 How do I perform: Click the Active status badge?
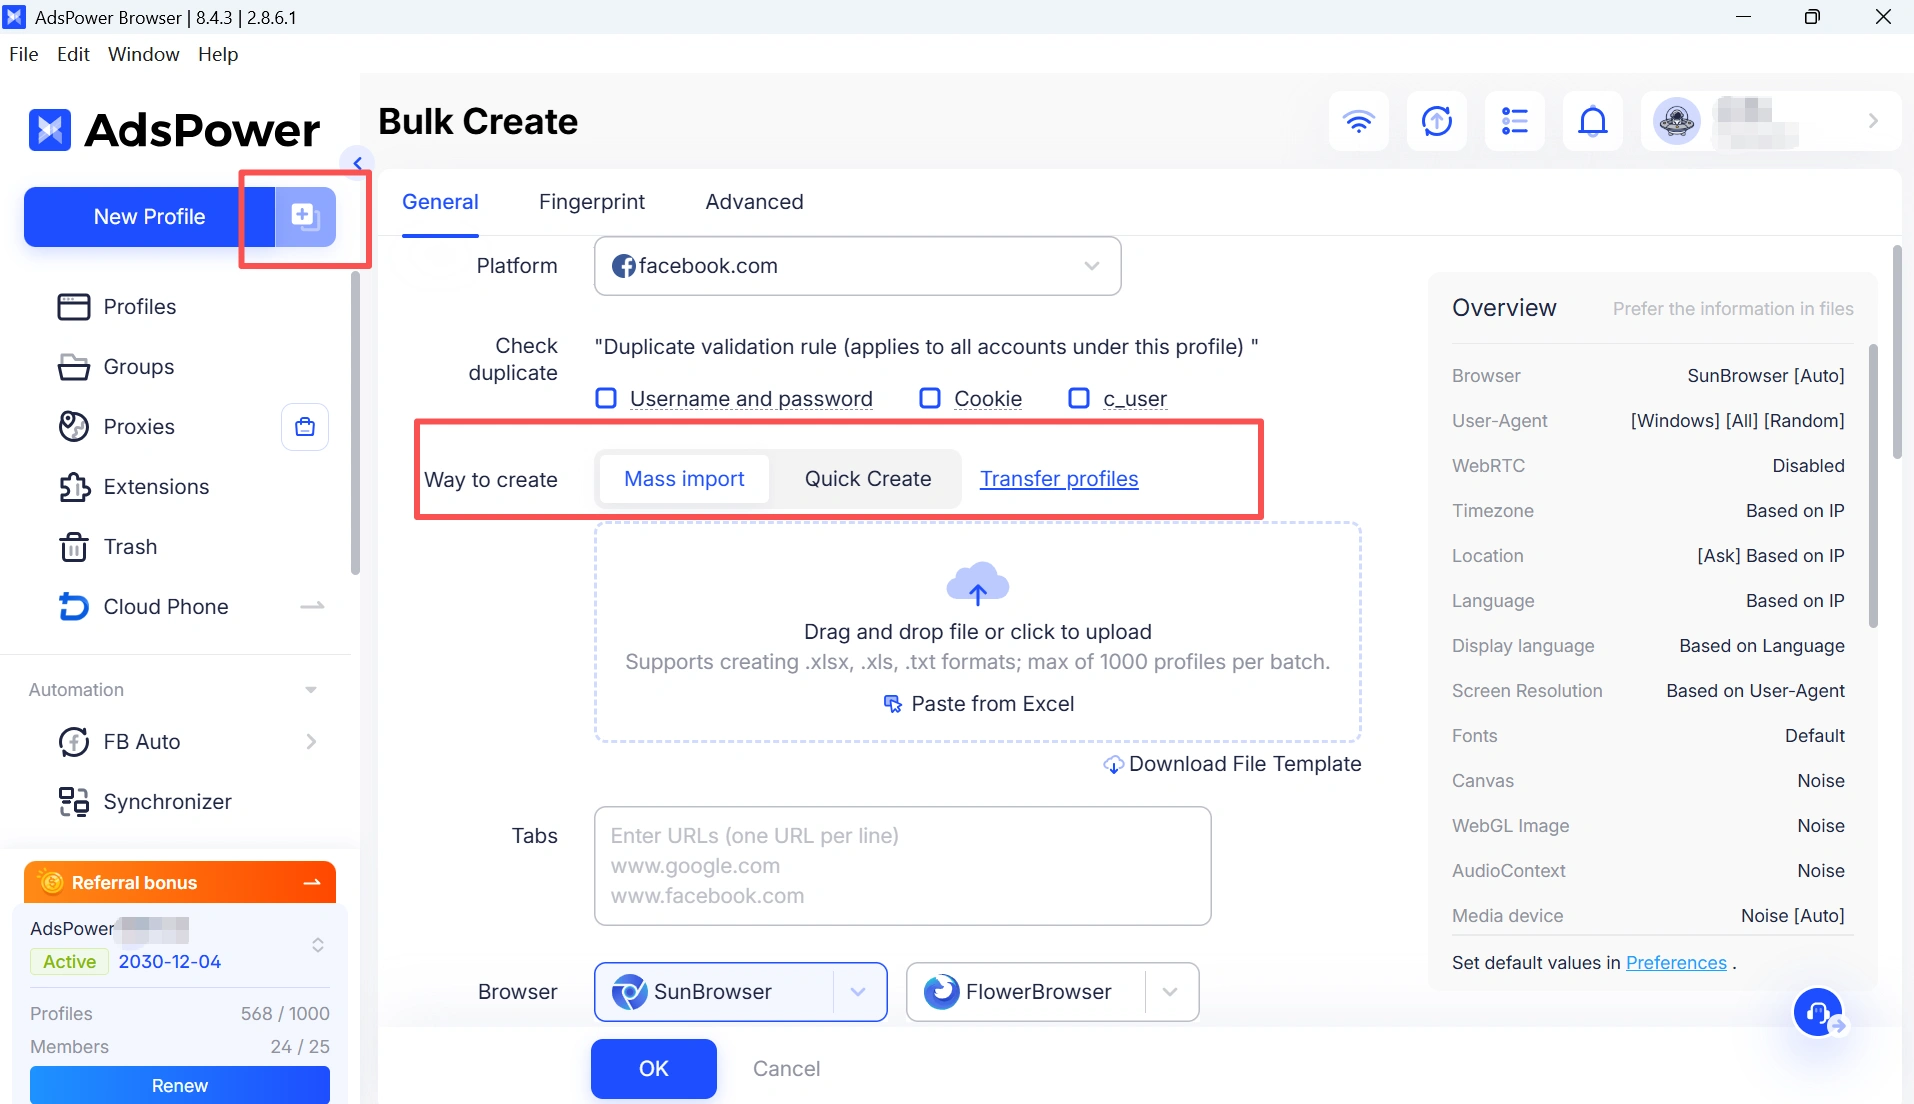tap(69, 962)
